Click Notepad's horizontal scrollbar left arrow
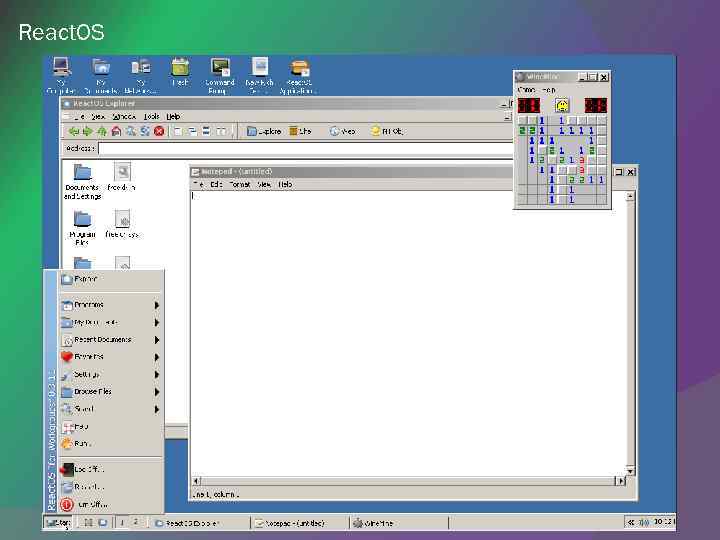 pos(196,481)
